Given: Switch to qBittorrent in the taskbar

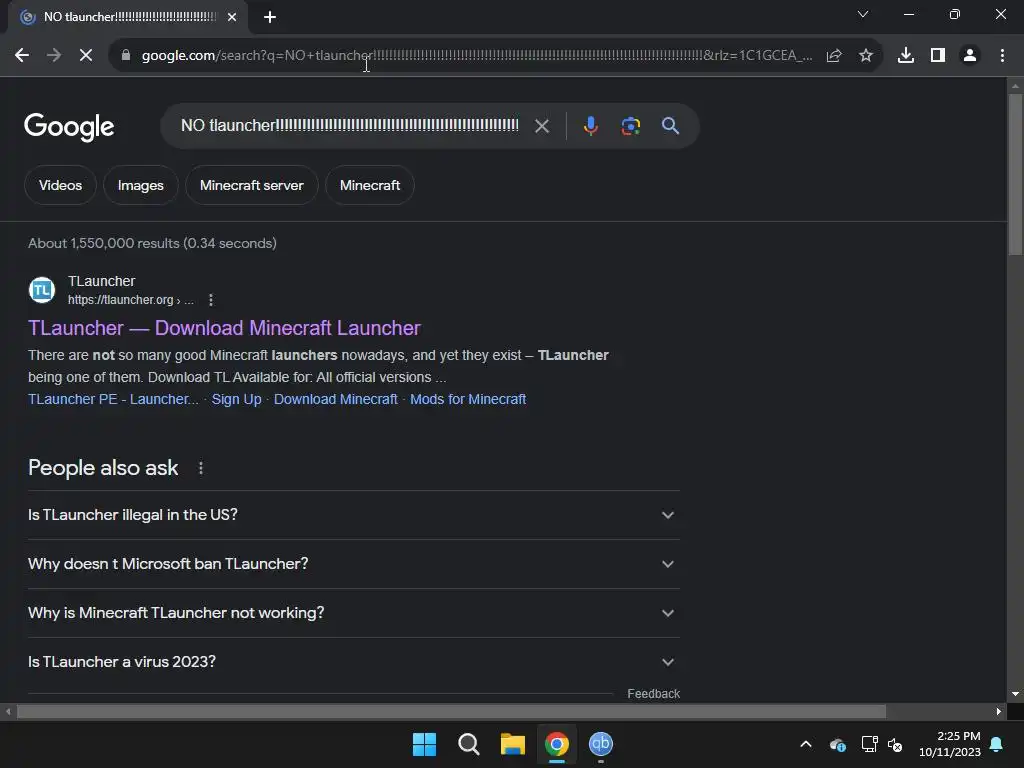Looking at the screenshot, I should (x=601, y=744).
